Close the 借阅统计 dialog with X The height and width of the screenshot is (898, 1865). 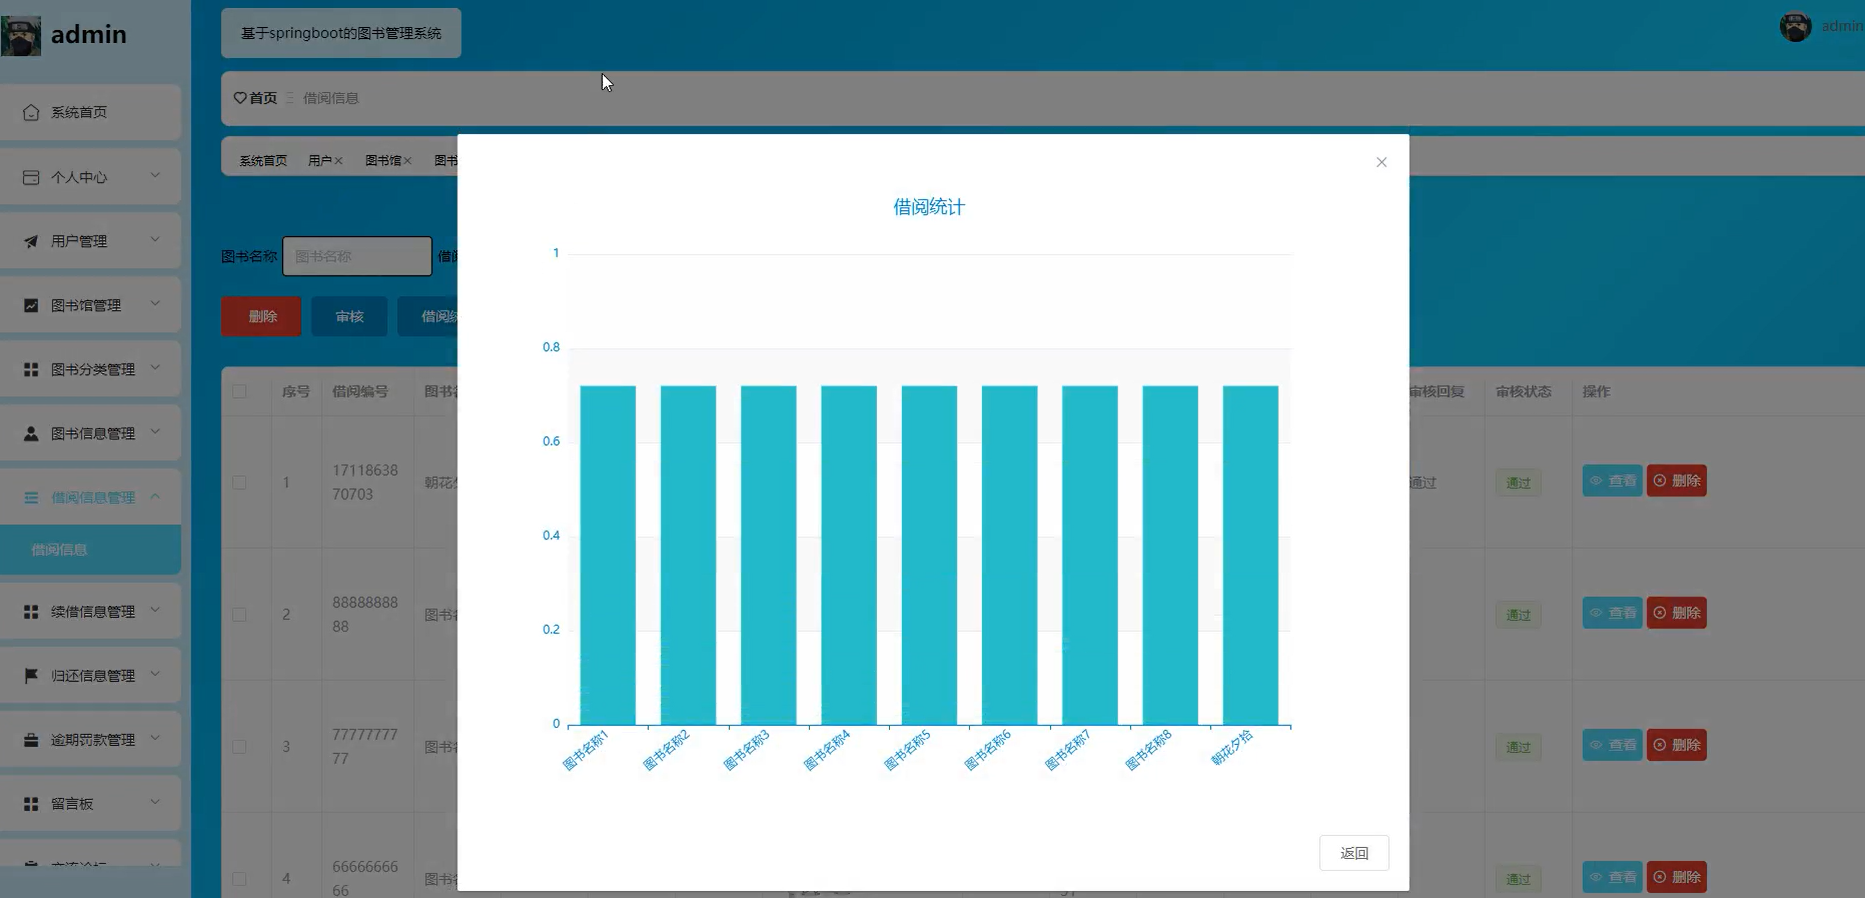(1381, 162)
